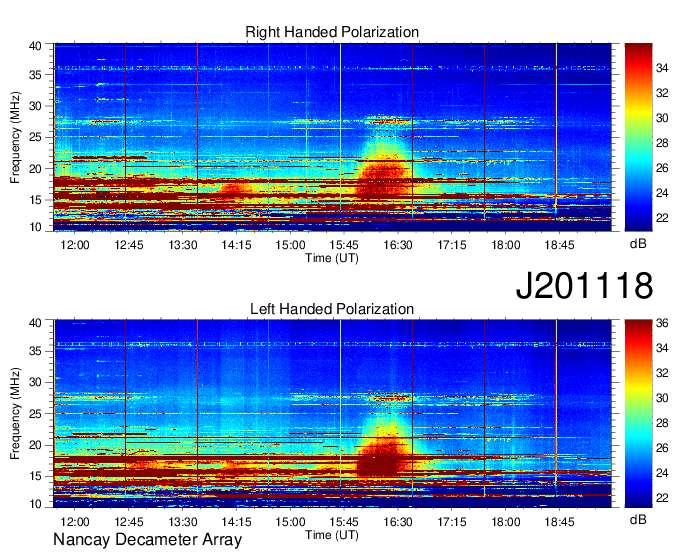680x552 pixels.
Task: Click the "36" tick on the lower color bar
Action: [662, 323]
